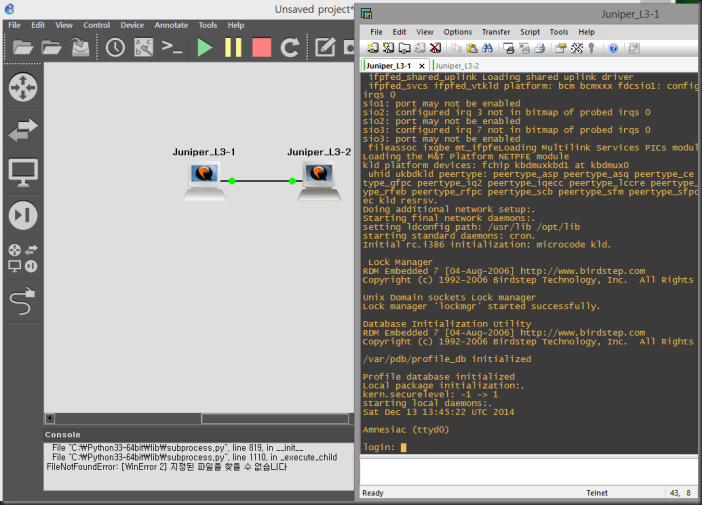Switch to Juniper_L3-2 session tab

coord(457,66)
